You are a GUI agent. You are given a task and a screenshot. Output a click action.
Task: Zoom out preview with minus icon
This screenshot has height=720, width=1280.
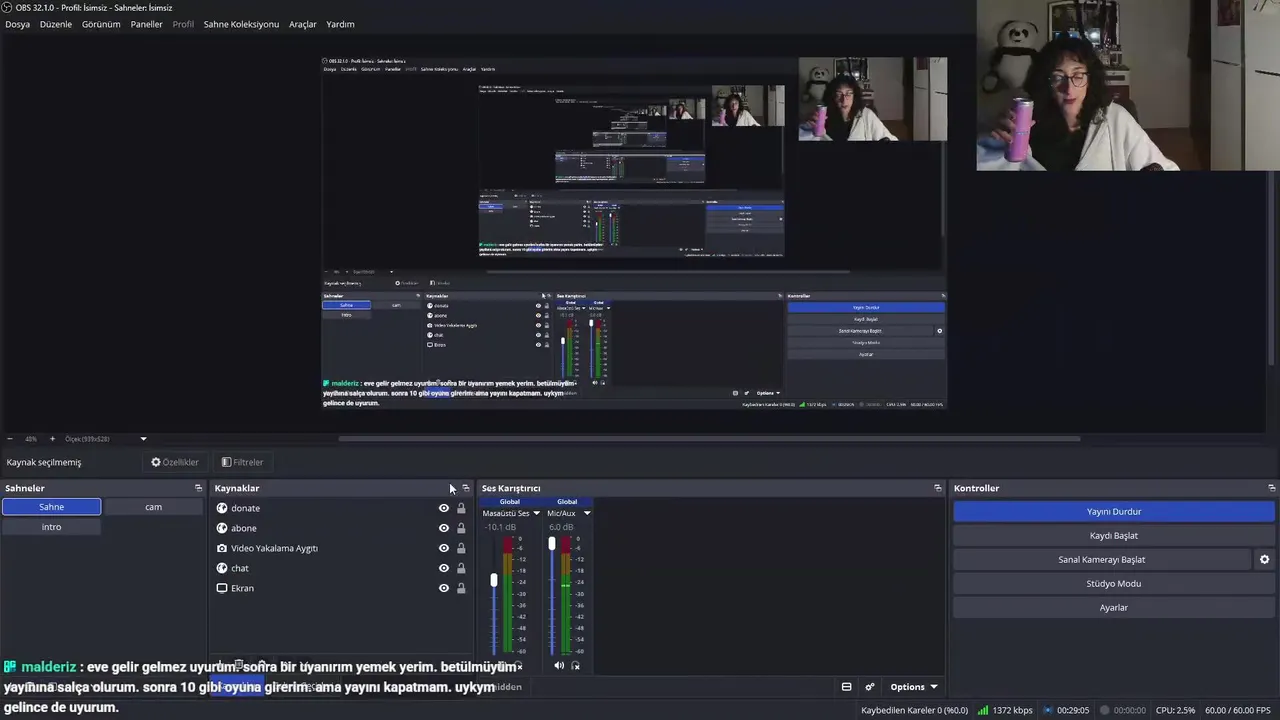pyautogui.click(x=10, y=438)
